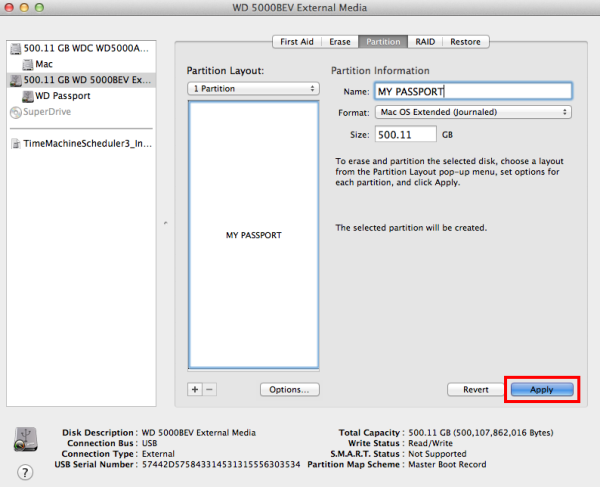Click into the partition Name text field

[471, 91]
